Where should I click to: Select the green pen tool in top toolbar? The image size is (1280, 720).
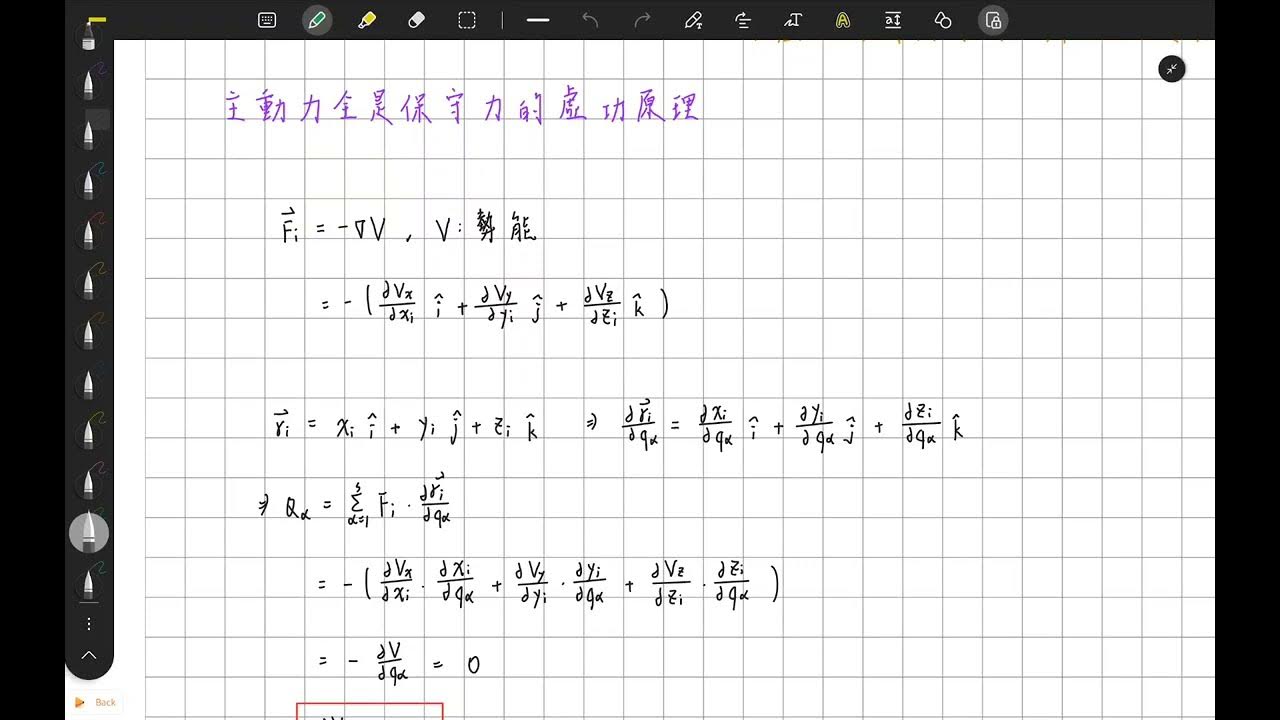(317, 20)
